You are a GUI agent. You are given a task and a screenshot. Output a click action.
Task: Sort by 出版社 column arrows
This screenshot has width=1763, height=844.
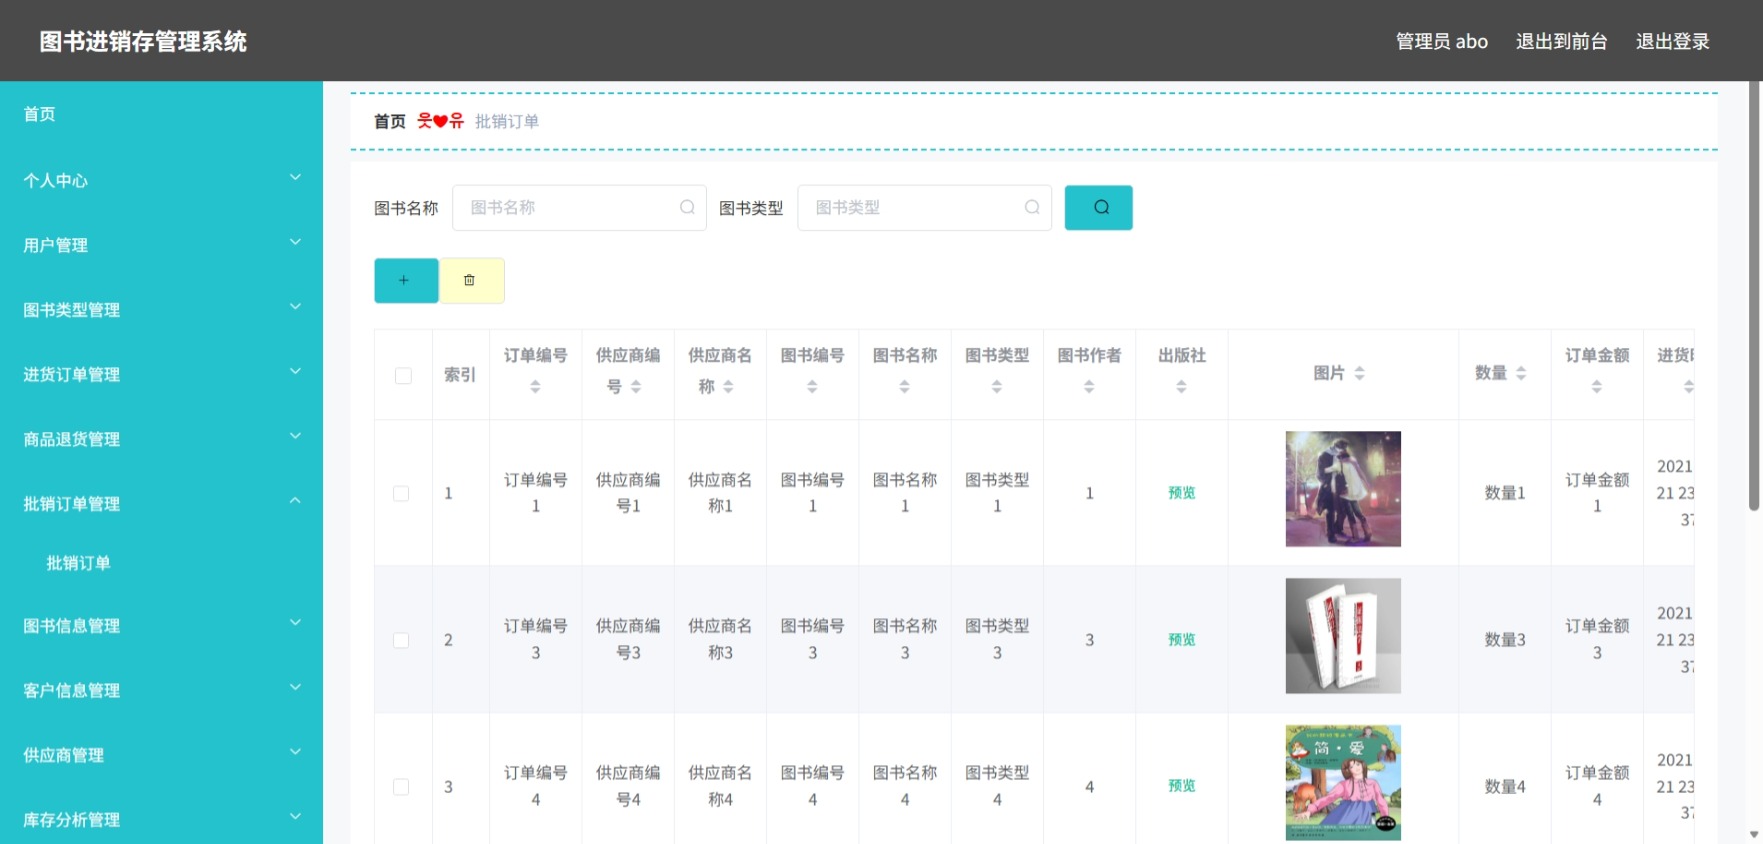pos(1181,386)
